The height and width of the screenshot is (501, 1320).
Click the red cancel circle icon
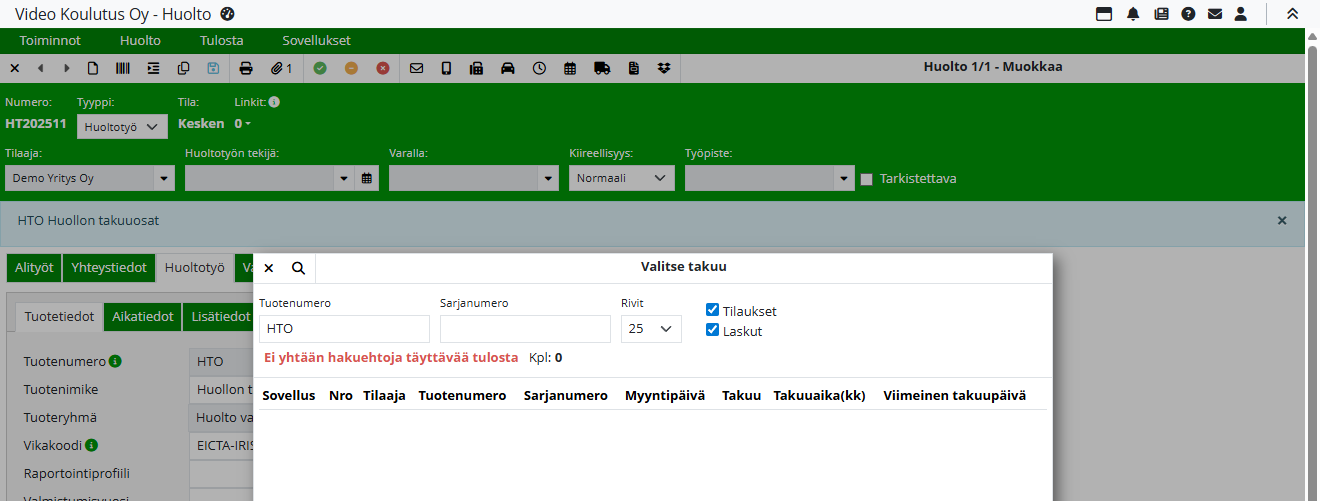point(383,68)
